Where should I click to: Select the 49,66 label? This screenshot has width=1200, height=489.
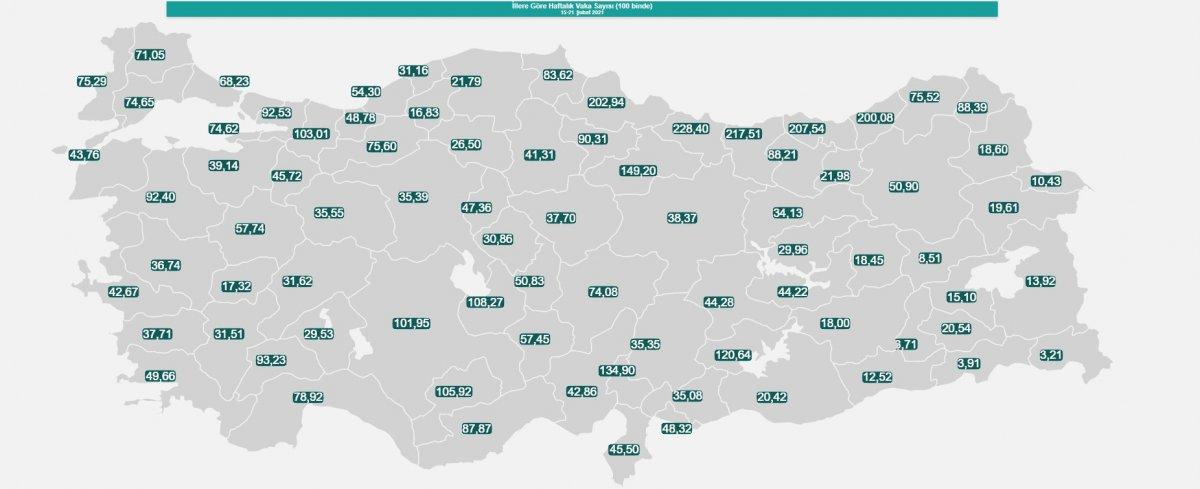tap(160, 375)
